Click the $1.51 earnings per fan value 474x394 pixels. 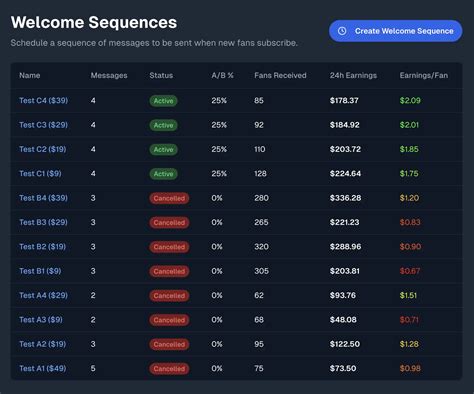pyautogui.click(x=408, y=295)
